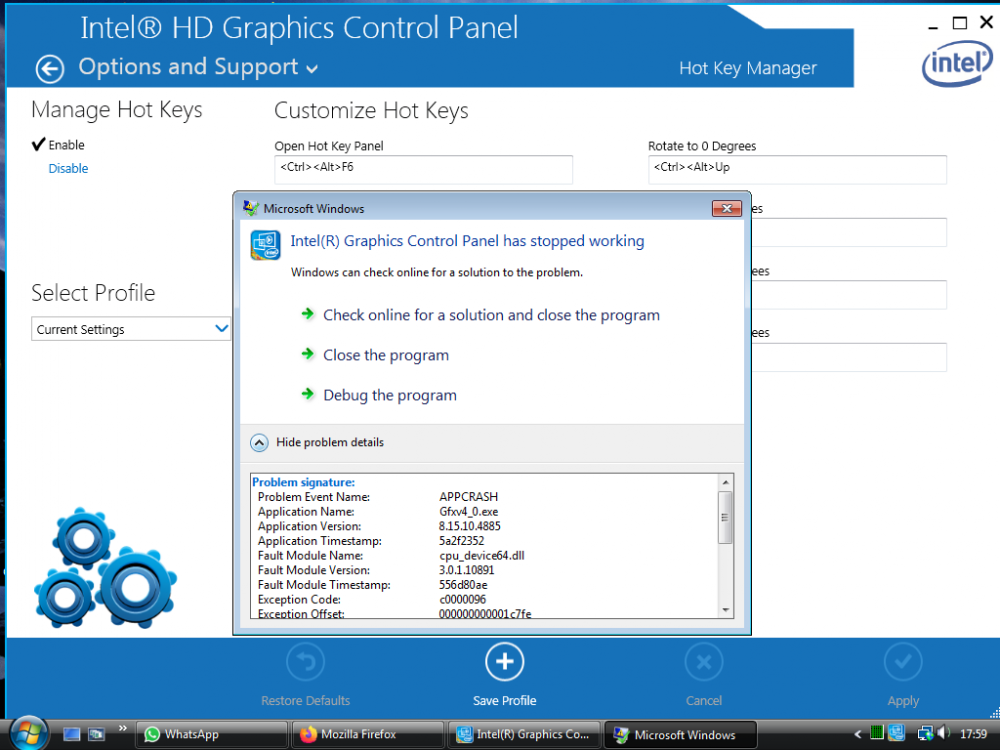Open the Current Settings profile dropdown

[x=131, y=329]
